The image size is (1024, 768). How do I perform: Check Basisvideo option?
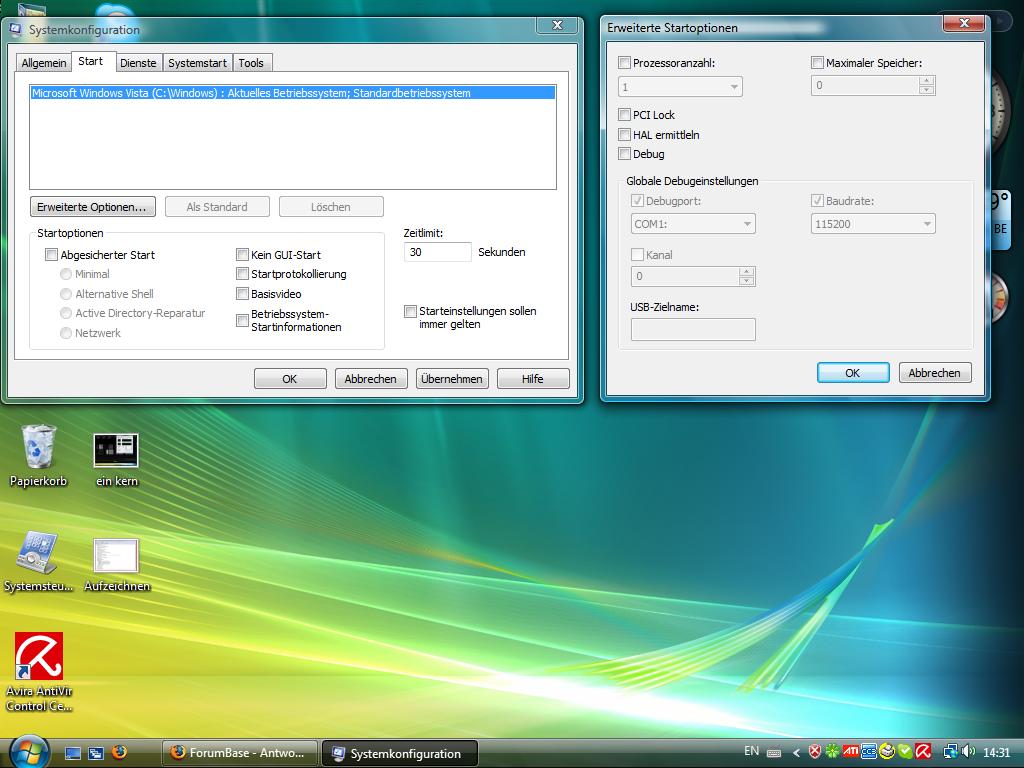[x=242, y=294]
